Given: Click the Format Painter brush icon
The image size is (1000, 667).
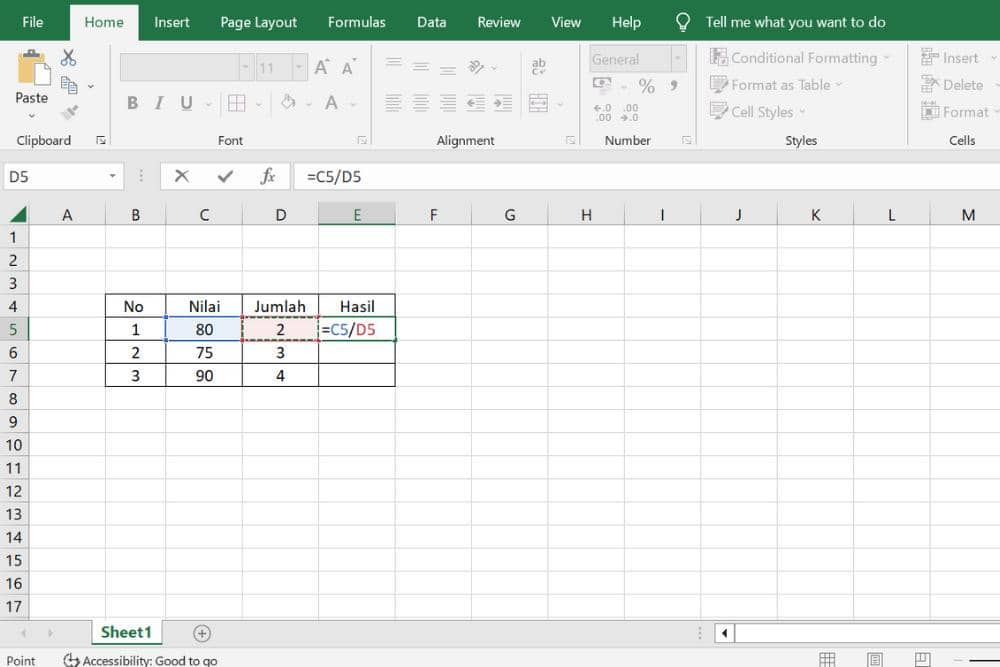Looking at the screenshot, I should coord(68,112).
